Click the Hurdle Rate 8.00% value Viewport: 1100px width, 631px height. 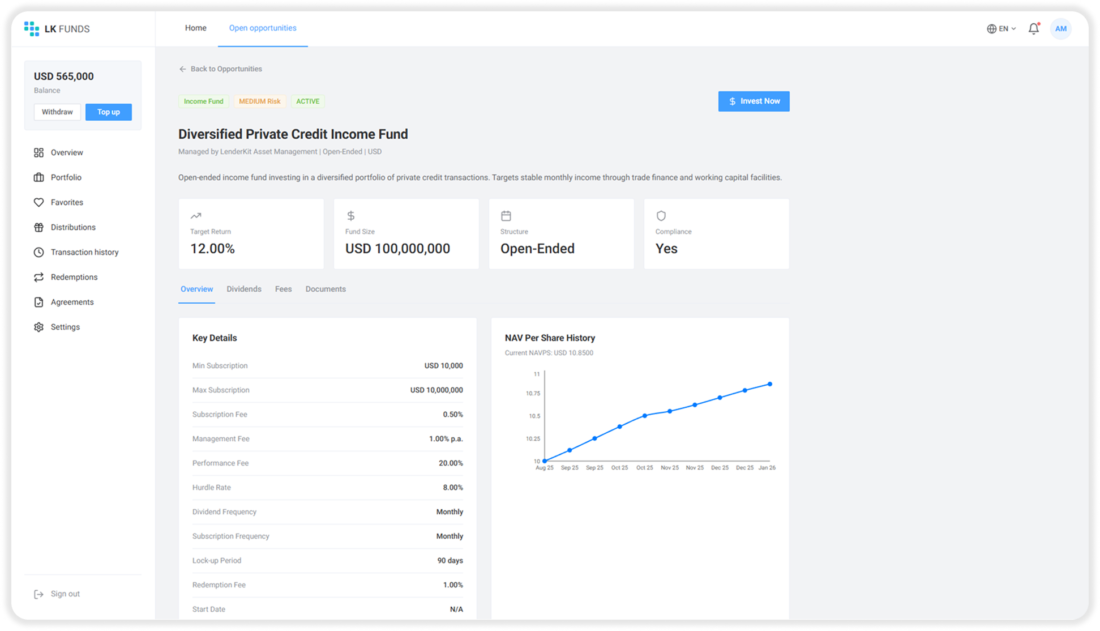(452, 487)
